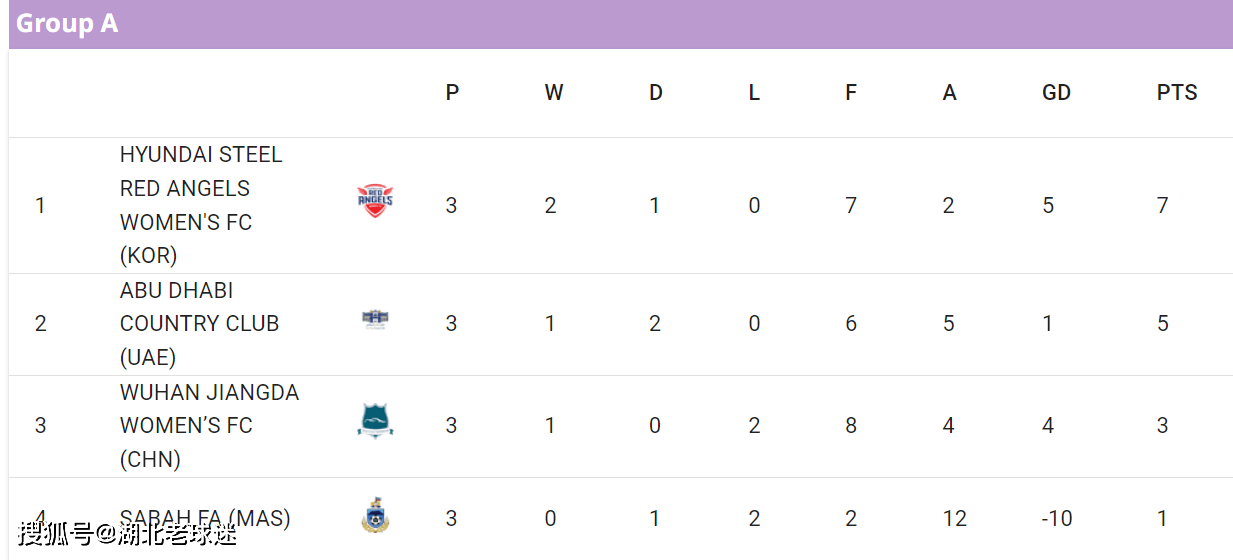The width and height of the screenshot is (1233, 560).
Task: Open the Hyundai Steel Red Angels team name
Action: pyautogui.click(x=201, y=205)
